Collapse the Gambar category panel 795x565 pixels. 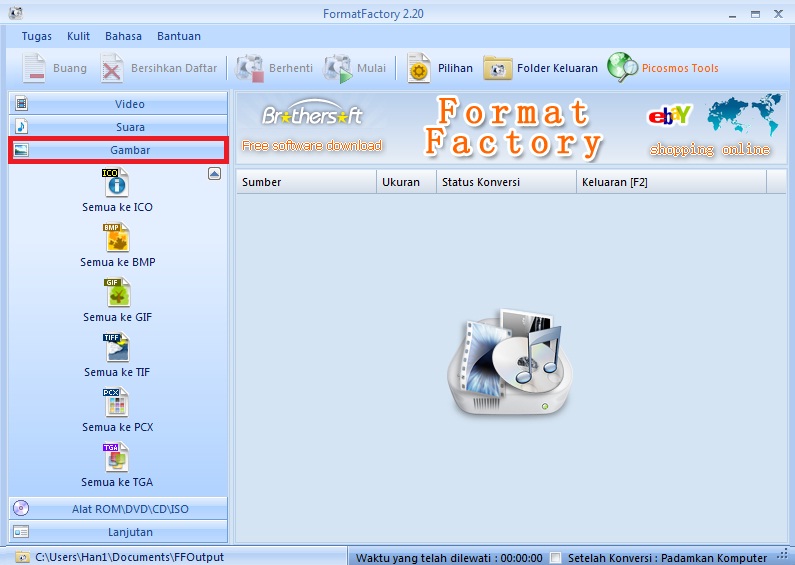[x=118, y=150]
